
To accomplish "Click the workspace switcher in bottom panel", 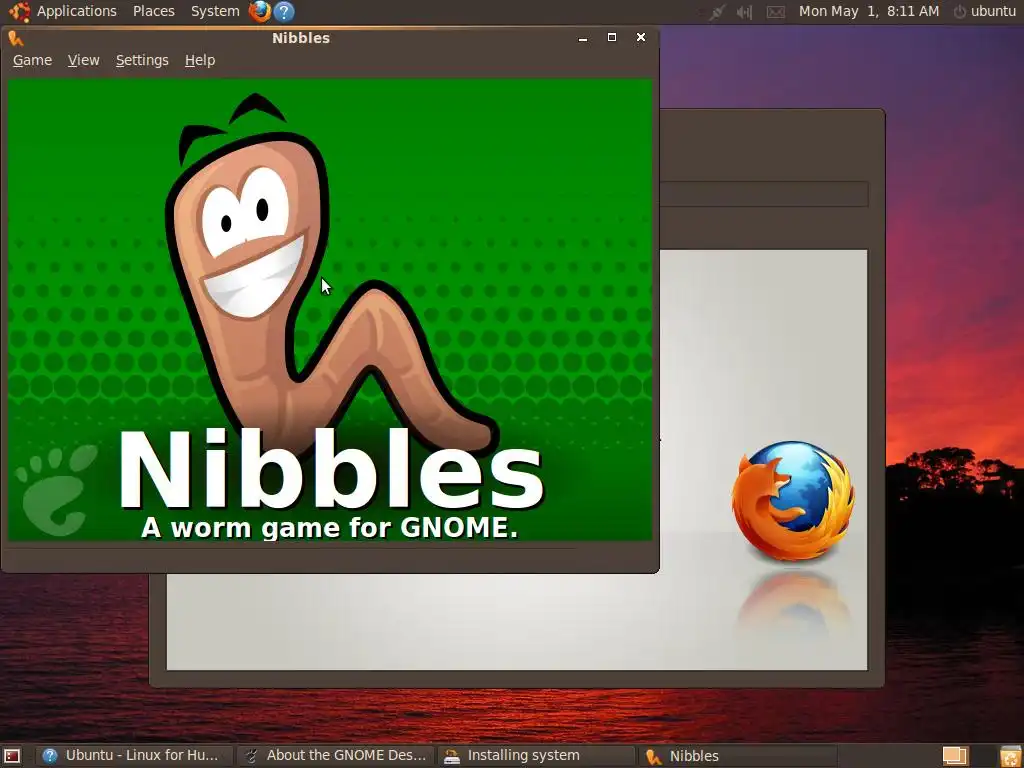I will pyautogui.click(x=955, y=756).
